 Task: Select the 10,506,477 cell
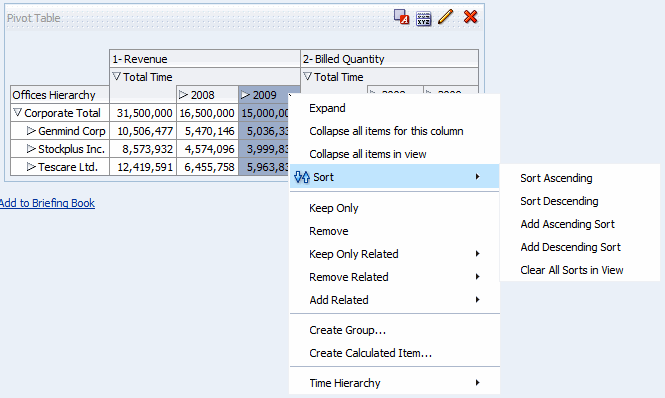pos(143,131)
